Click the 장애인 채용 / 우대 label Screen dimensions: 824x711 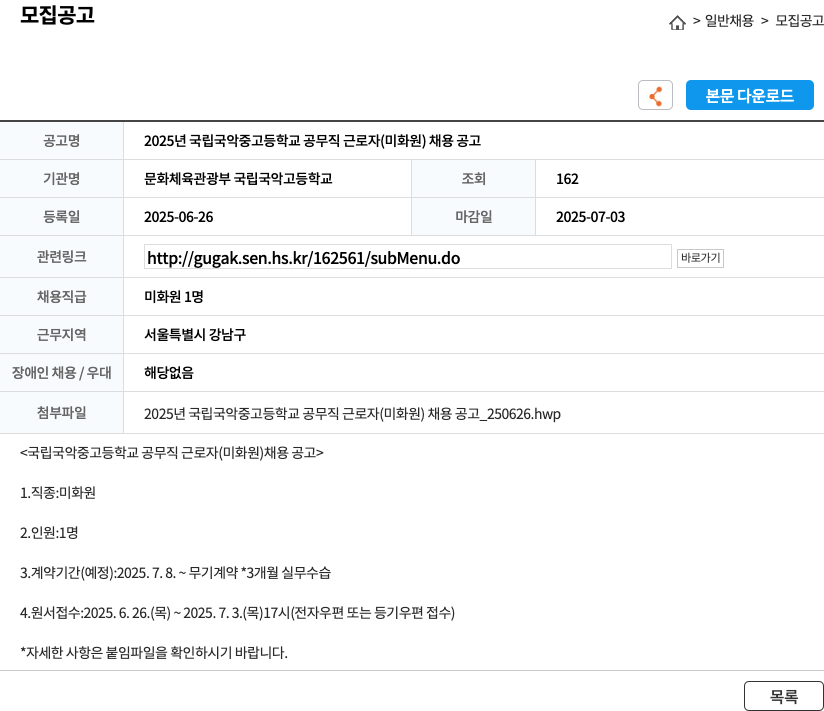coord(61,373)
